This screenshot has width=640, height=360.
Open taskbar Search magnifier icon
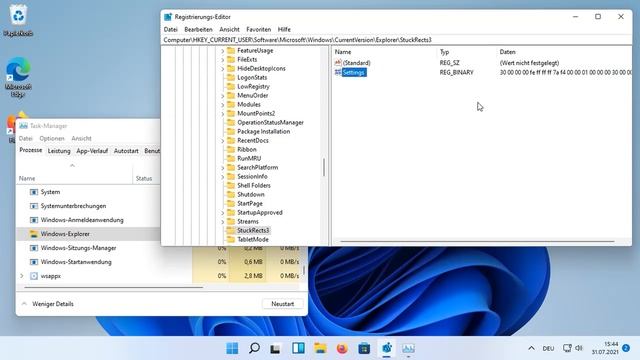point(254,348)
